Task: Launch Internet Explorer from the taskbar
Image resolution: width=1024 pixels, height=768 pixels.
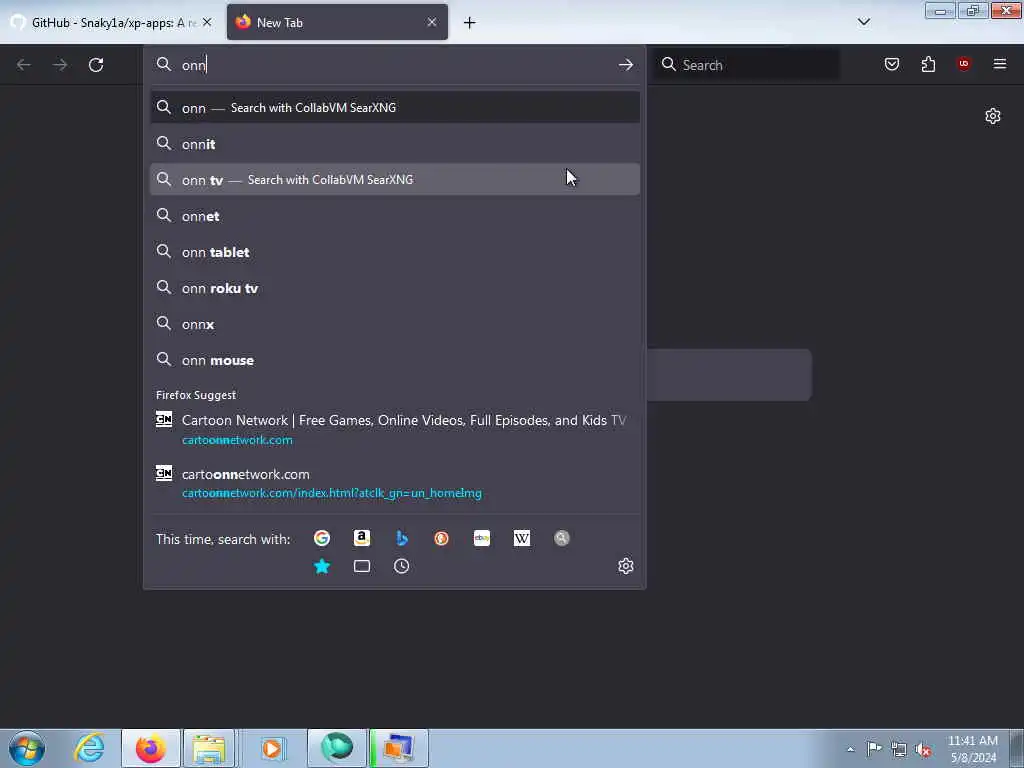Action: 89,748
